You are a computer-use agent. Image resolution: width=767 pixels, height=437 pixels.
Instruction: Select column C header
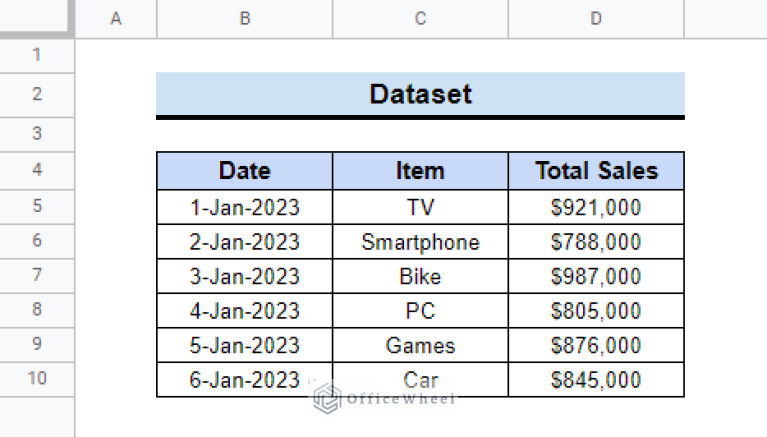[x=420, y=19]
